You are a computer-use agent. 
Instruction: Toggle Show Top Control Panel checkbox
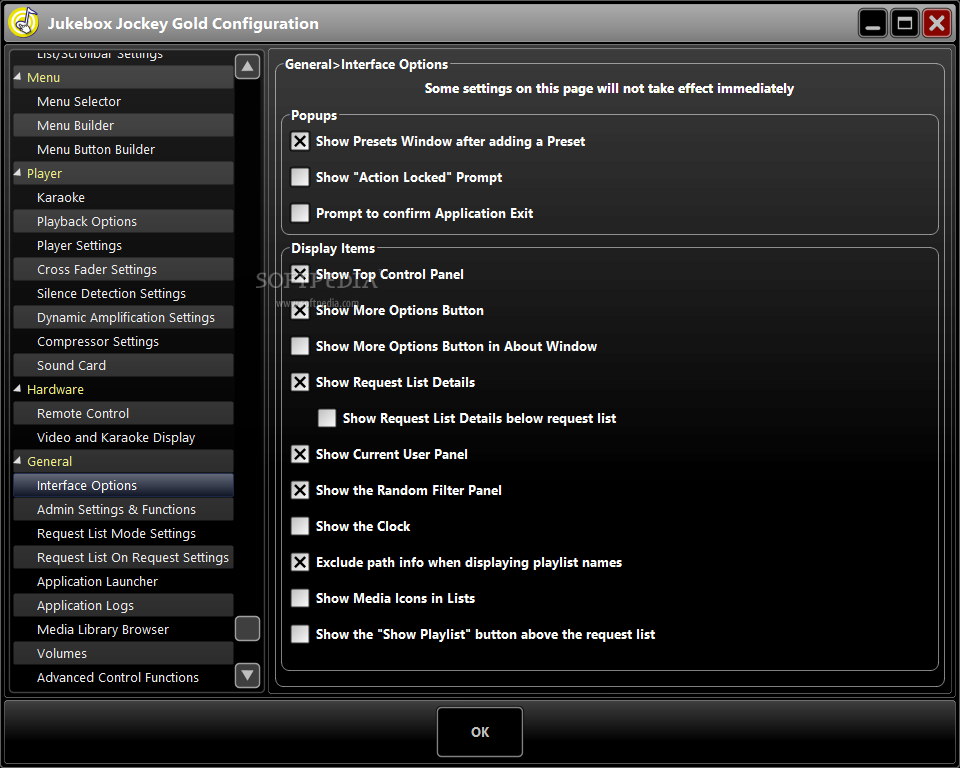click(300, 274)
